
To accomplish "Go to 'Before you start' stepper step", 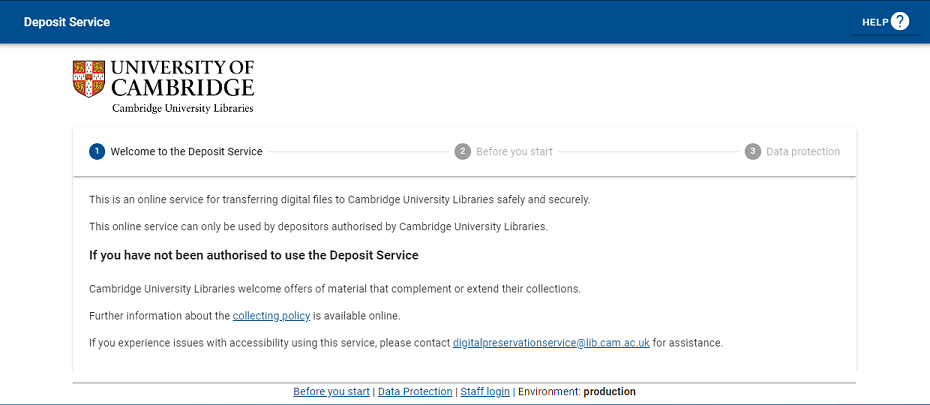I will coord(514,151).
